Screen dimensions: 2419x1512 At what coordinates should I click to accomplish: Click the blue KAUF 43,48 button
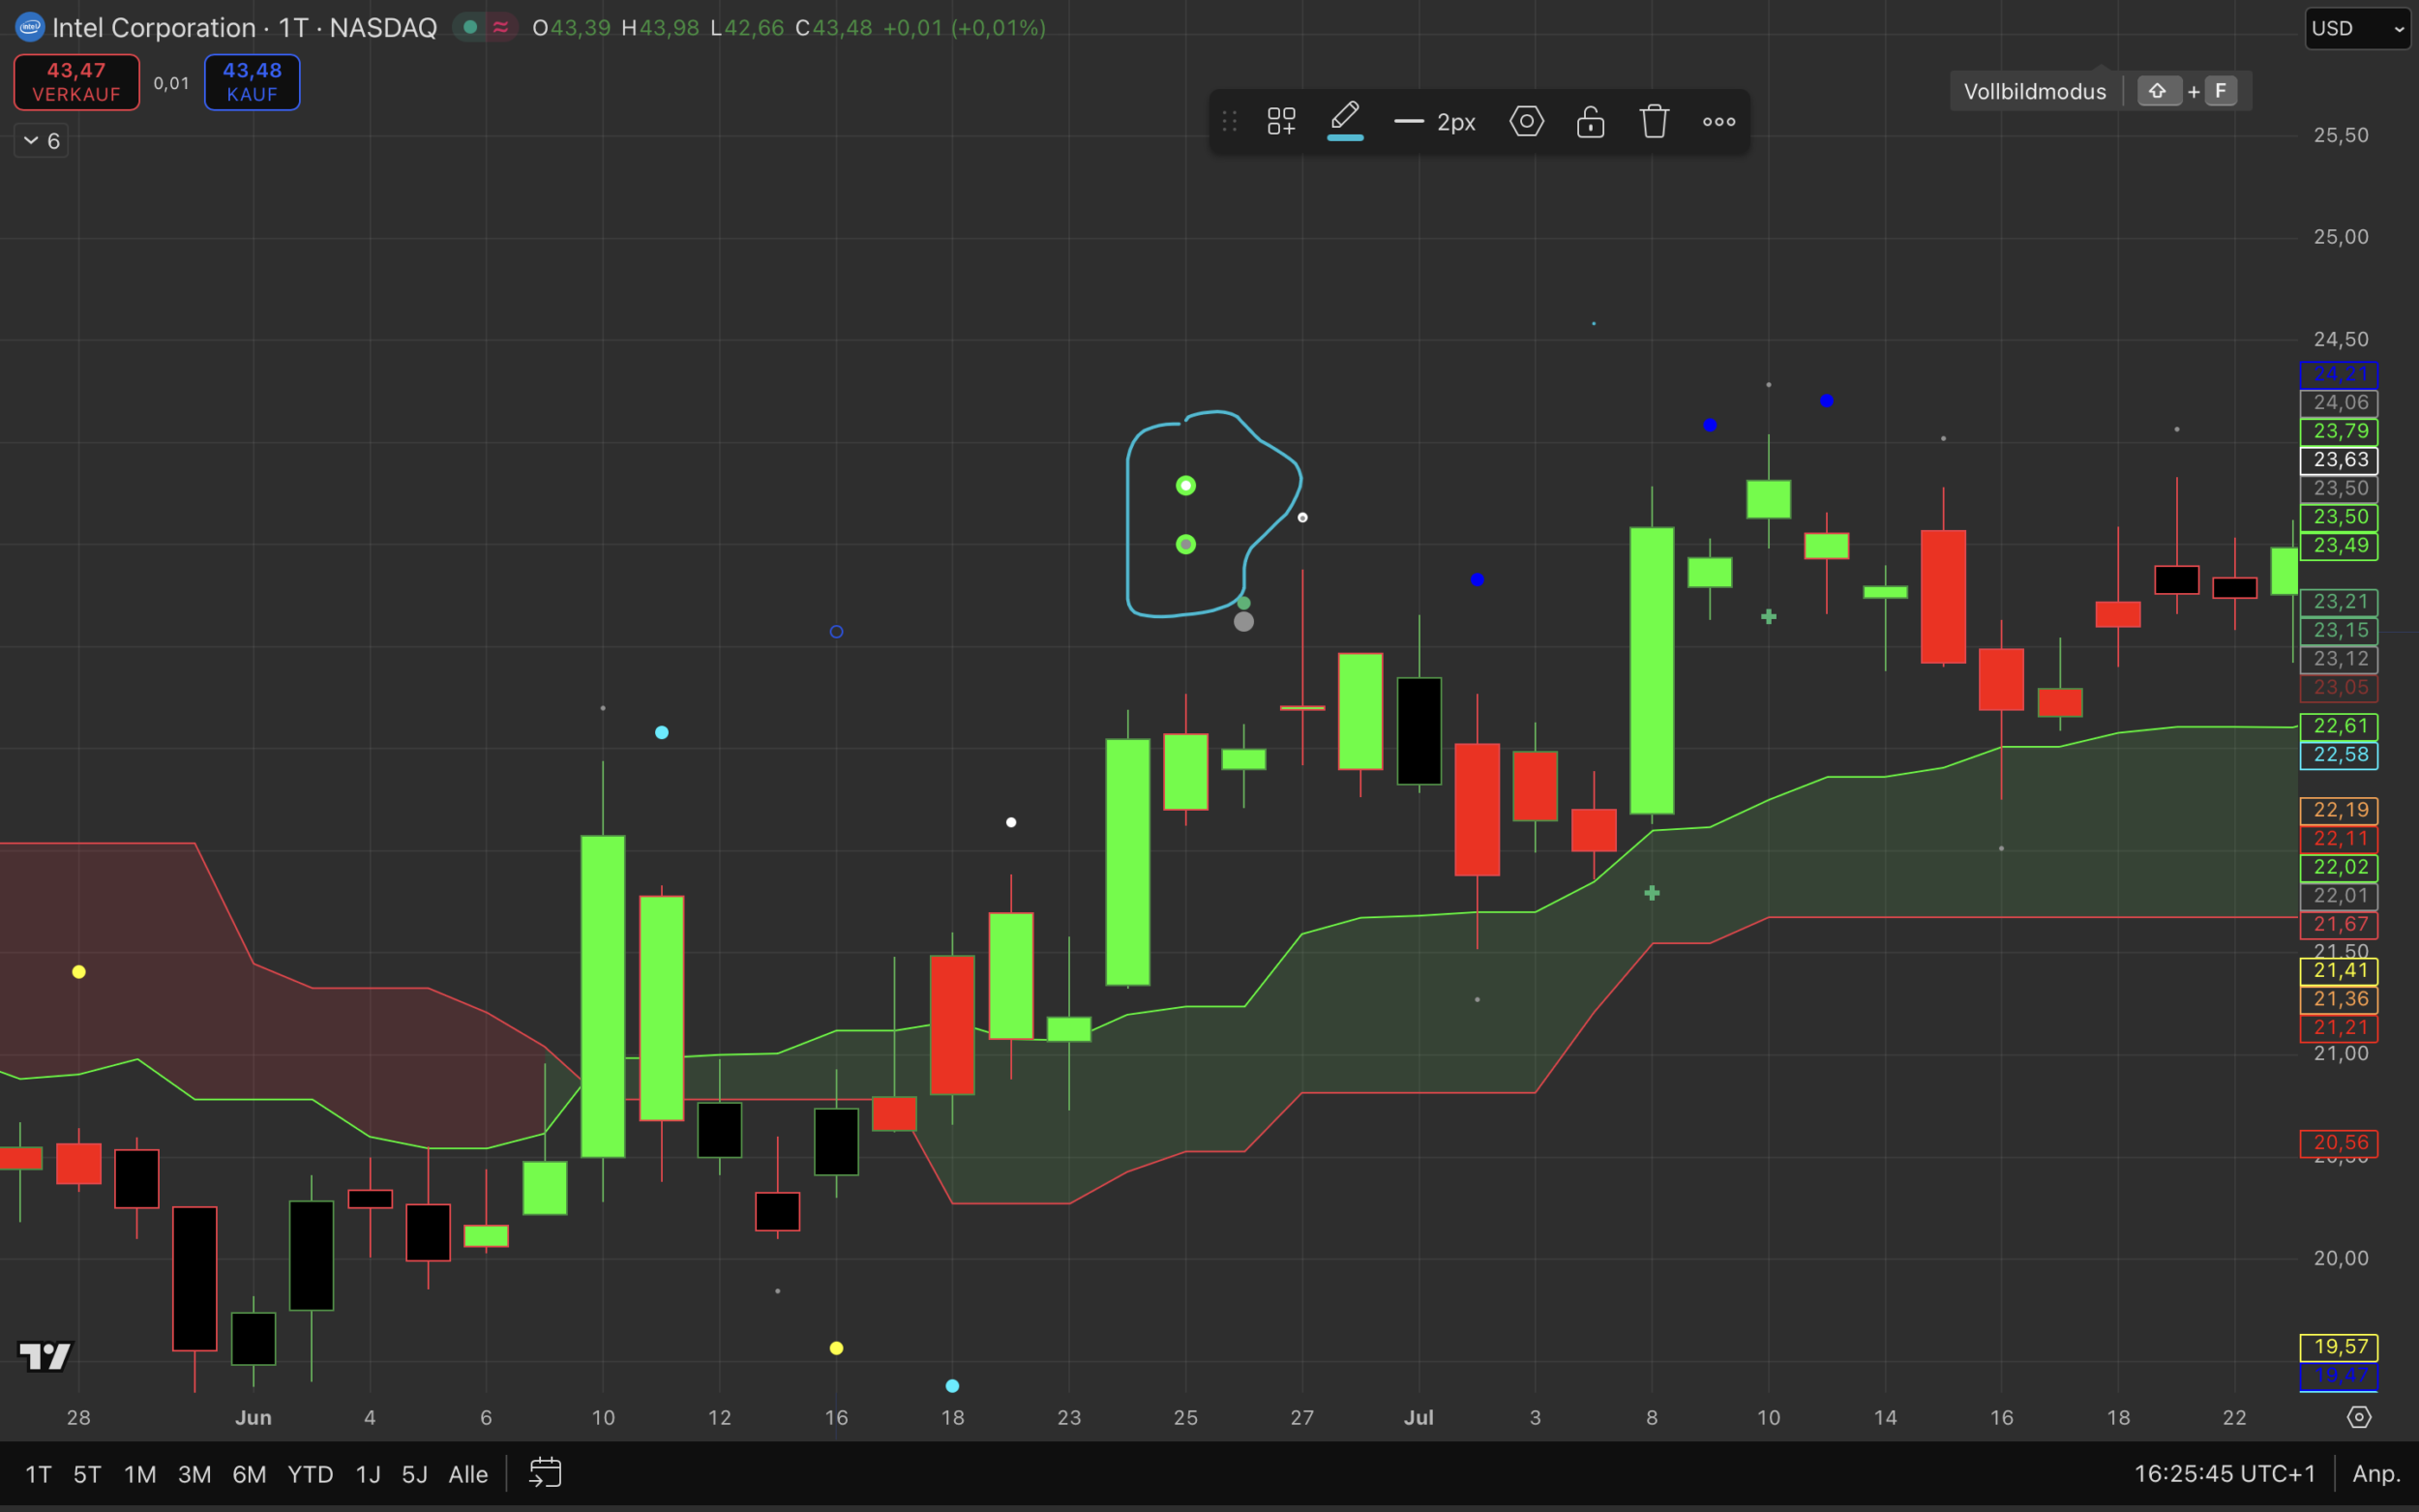click(252, 82)
